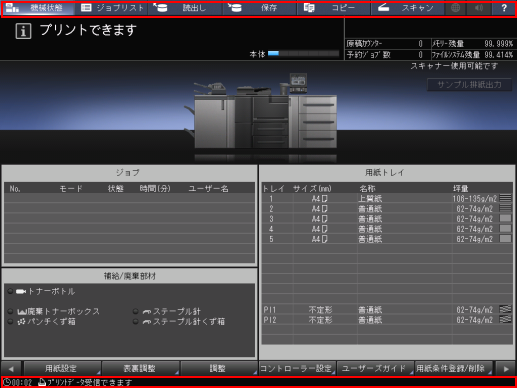Select tray 4 普通紙 row
Screen dimensions: 517x388
click(x=387, y=229)
